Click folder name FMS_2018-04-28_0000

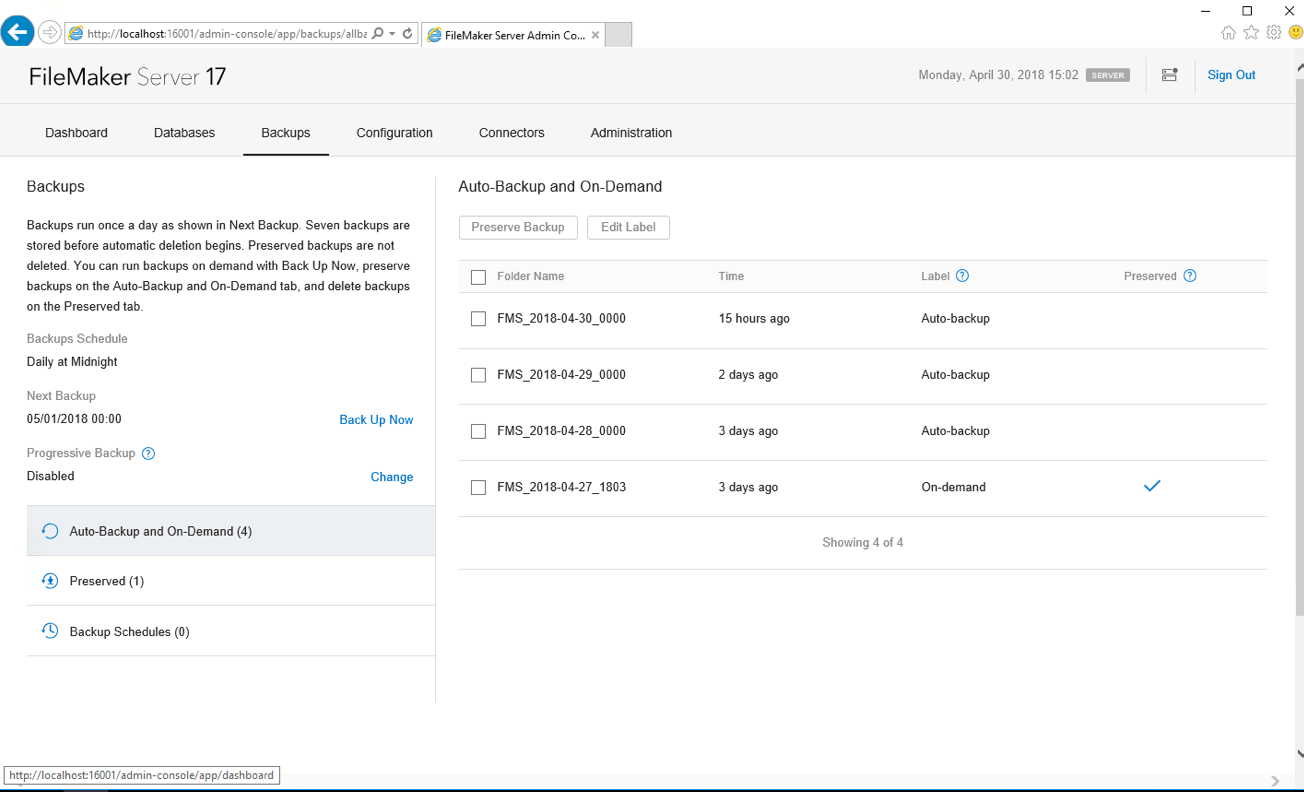click(561, 431)
